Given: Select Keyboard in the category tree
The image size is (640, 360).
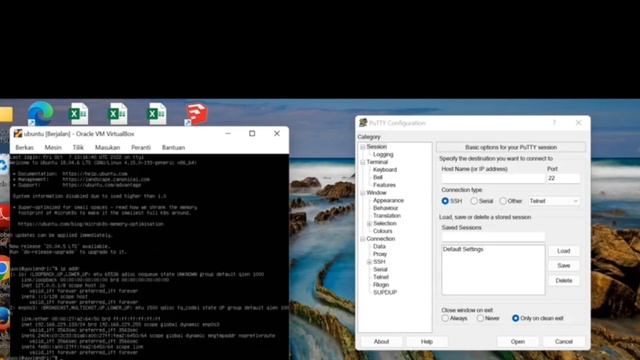Looking at the screenshot, I should click(385, 169).
